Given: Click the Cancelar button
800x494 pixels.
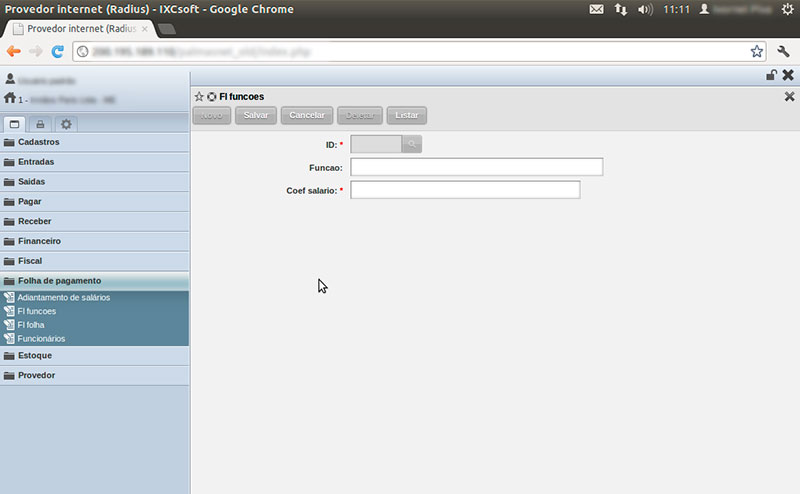Looking at the screenshot, I should click(307, 115).
